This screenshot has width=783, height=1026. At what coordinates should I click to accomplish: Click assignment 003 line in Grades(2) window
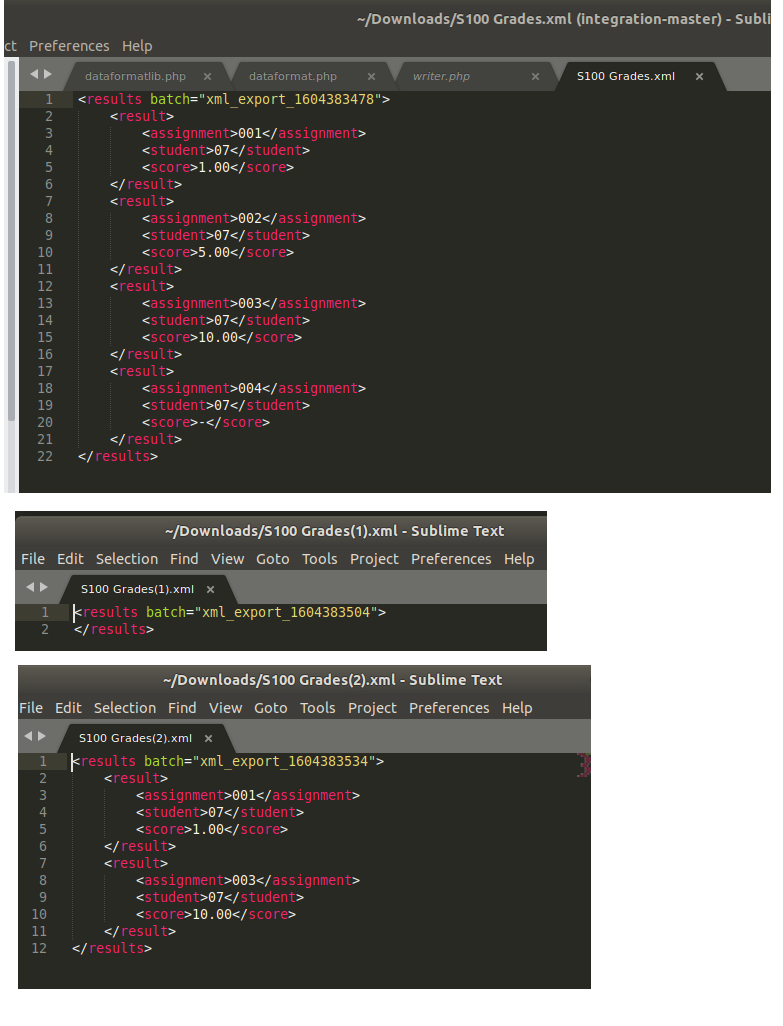tap(248, 881)
